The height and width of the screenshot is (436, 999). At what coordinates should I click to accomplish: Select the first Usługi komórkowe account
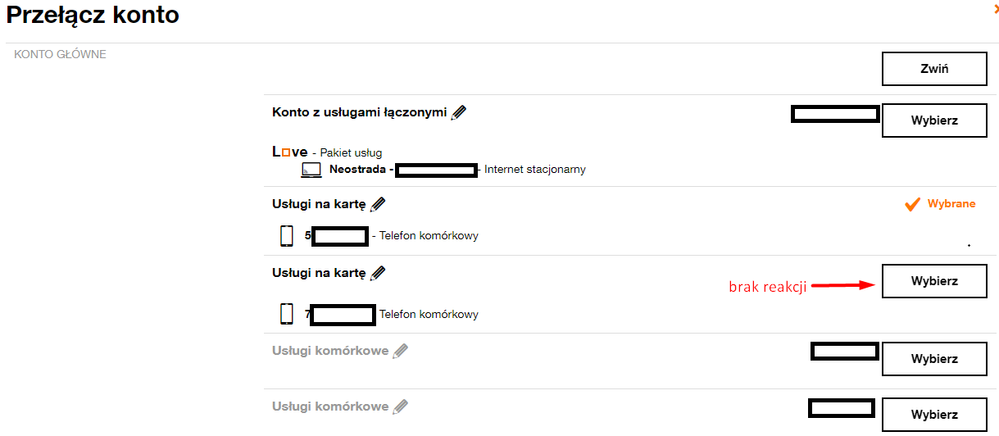point(934,359)
